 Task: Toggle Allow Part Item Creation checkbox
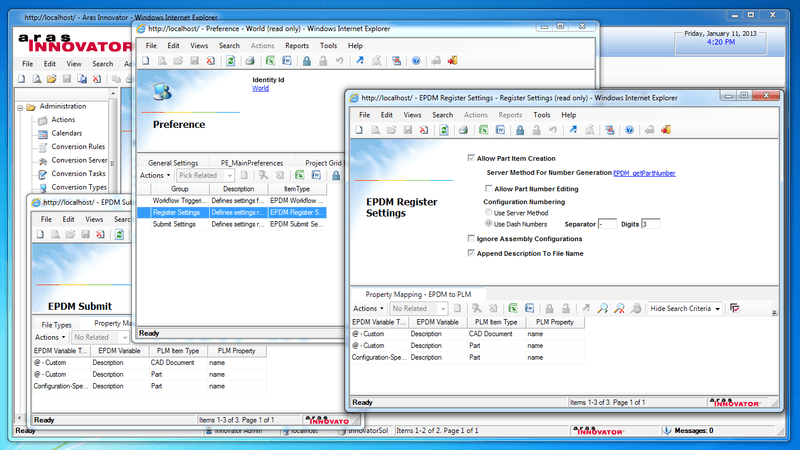pyautogui.click(x=471, y=158)
